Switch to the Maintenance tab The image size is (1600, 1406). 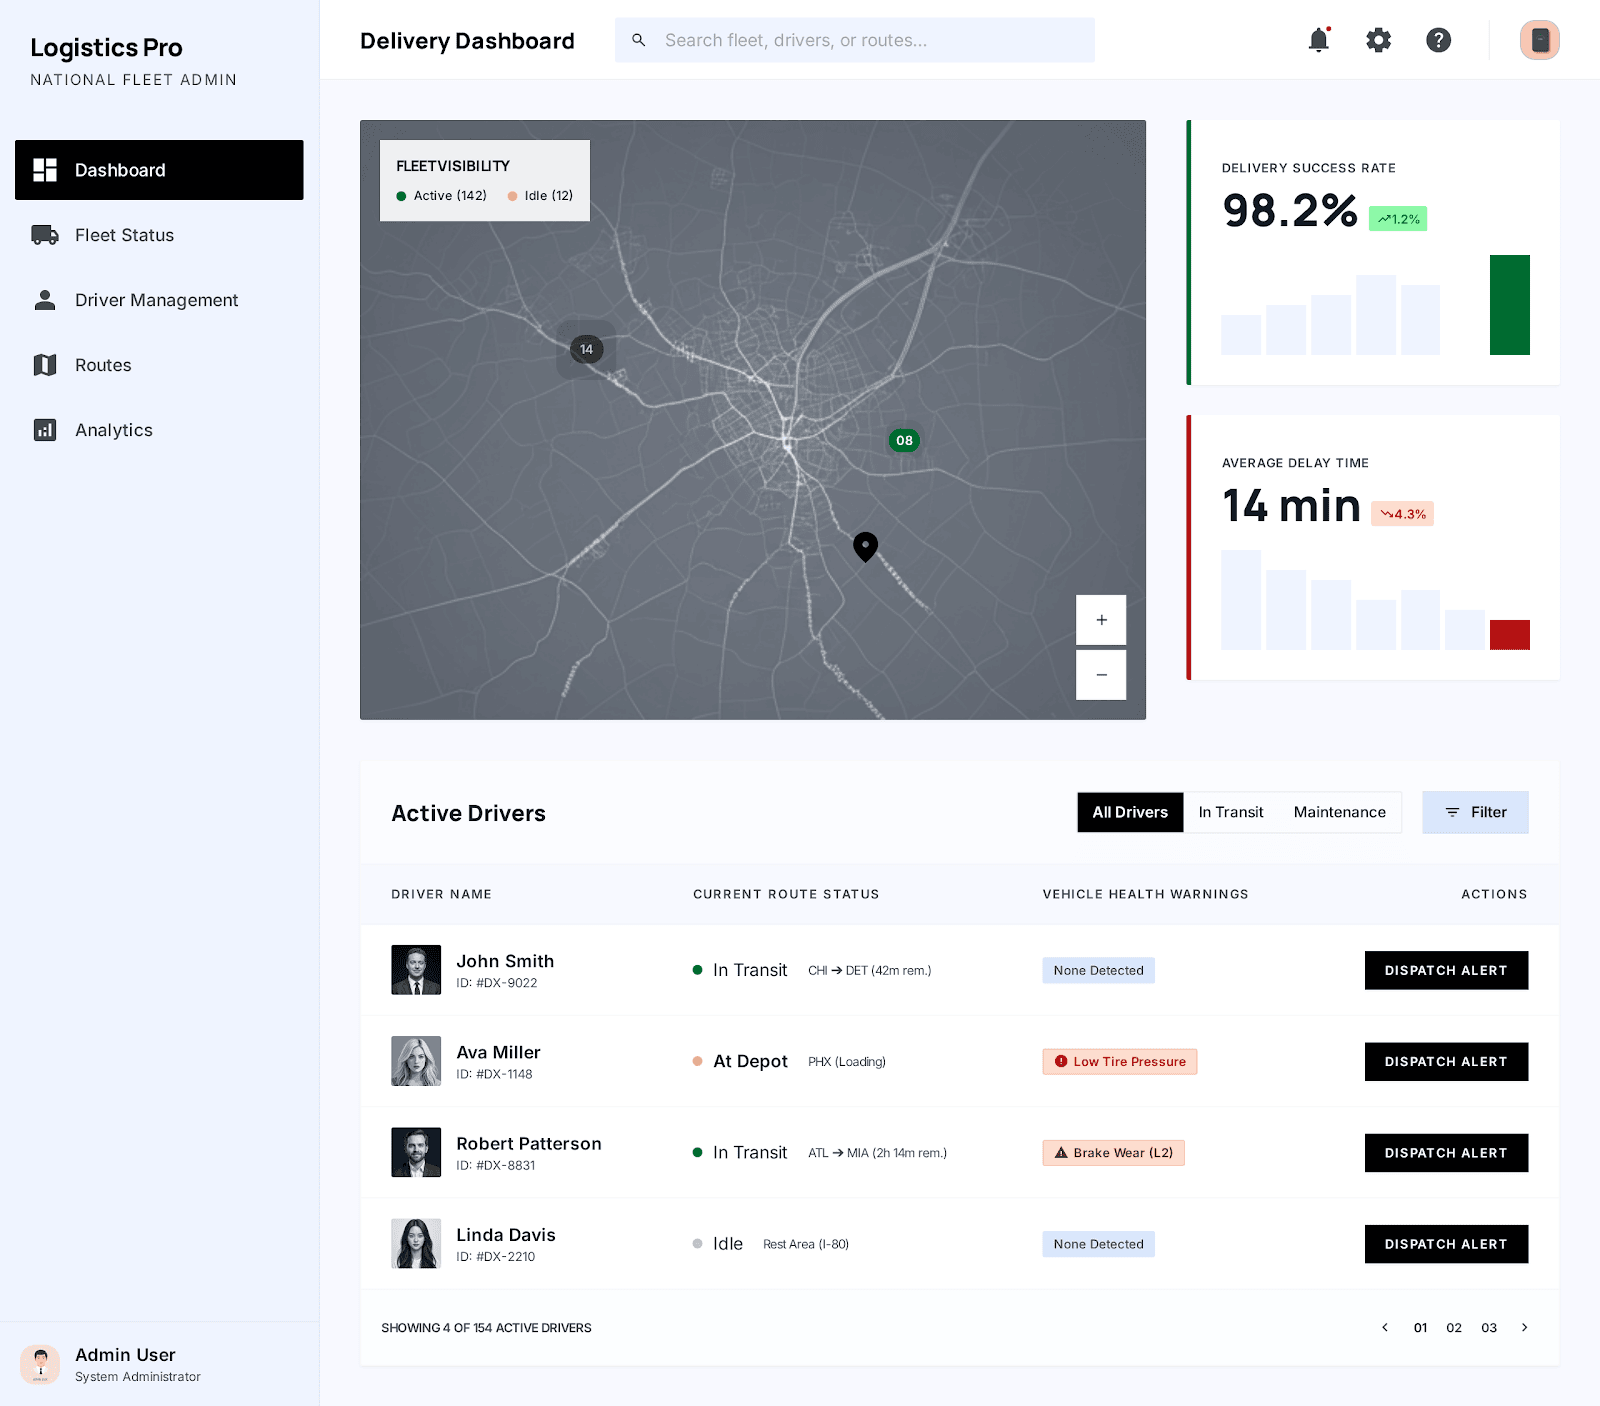point(1339,812)
